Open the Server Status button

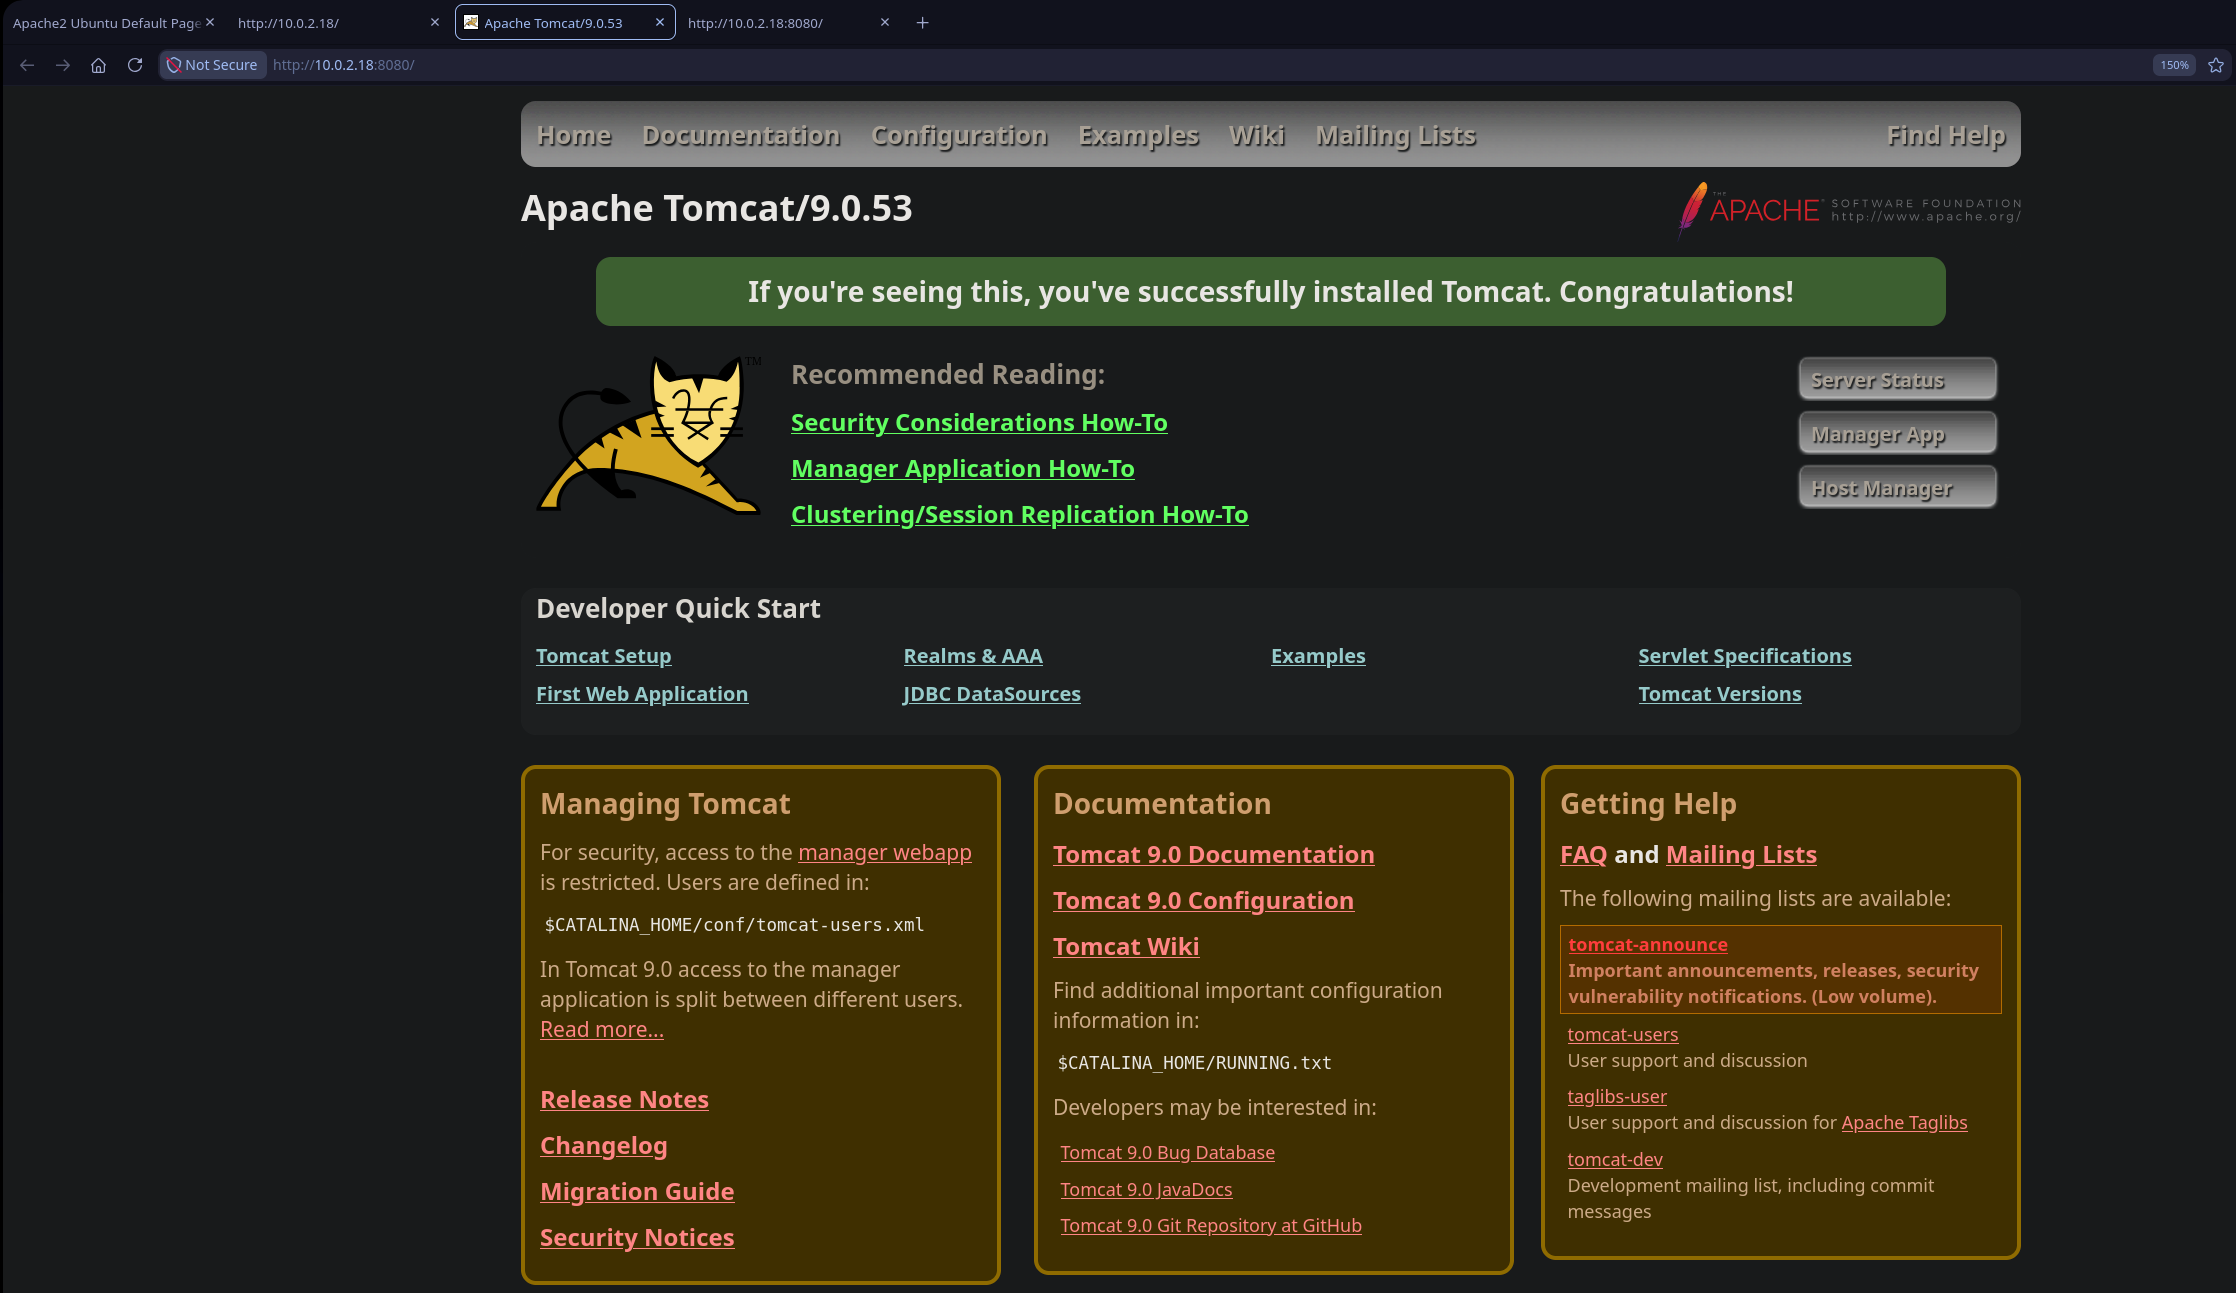(1897, 379)
